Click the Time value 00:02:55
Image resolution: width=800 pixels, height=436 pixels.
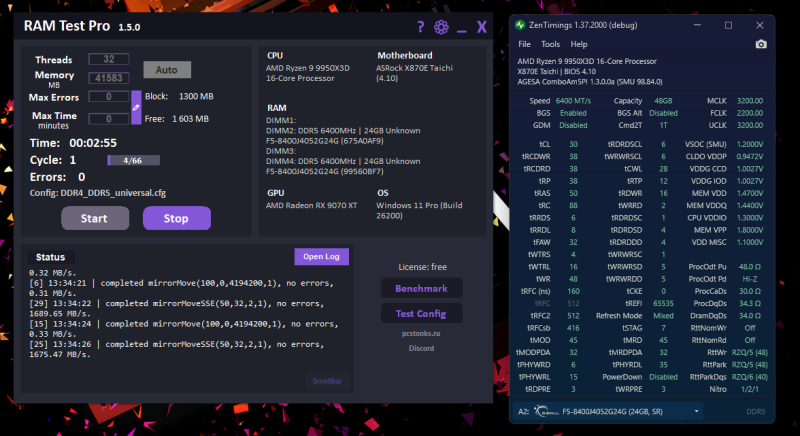coord(93,143)
